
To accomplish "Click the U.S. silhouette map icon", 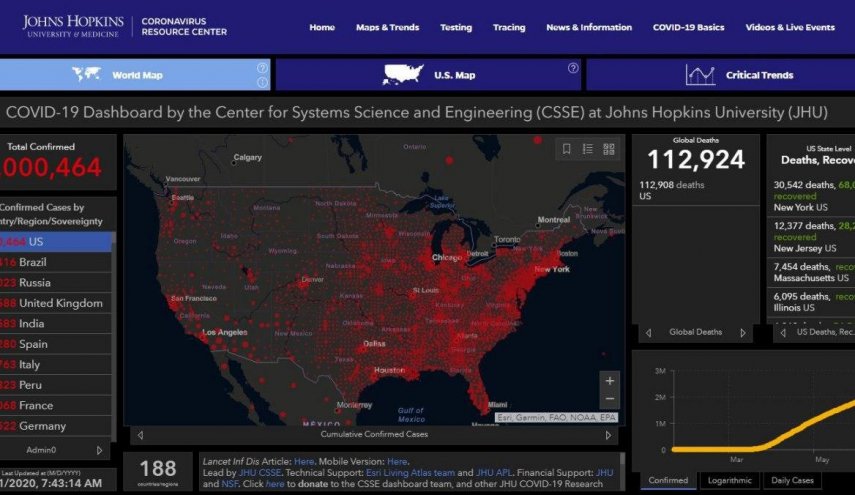I will (403, 74).
